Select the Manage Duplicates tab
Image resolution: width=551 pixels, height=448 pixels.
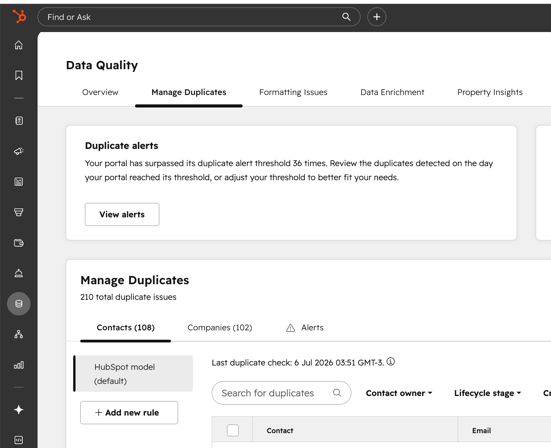[x=189, y=92]
